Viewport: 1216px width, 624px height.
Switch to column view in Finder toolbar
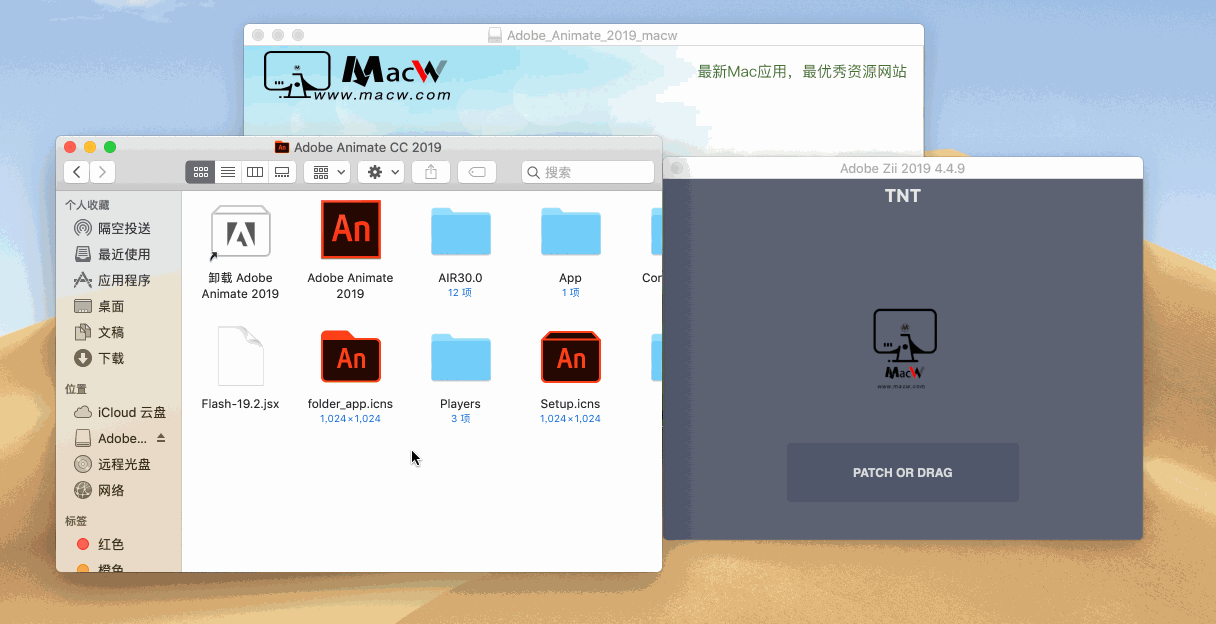tap(254, 171)
